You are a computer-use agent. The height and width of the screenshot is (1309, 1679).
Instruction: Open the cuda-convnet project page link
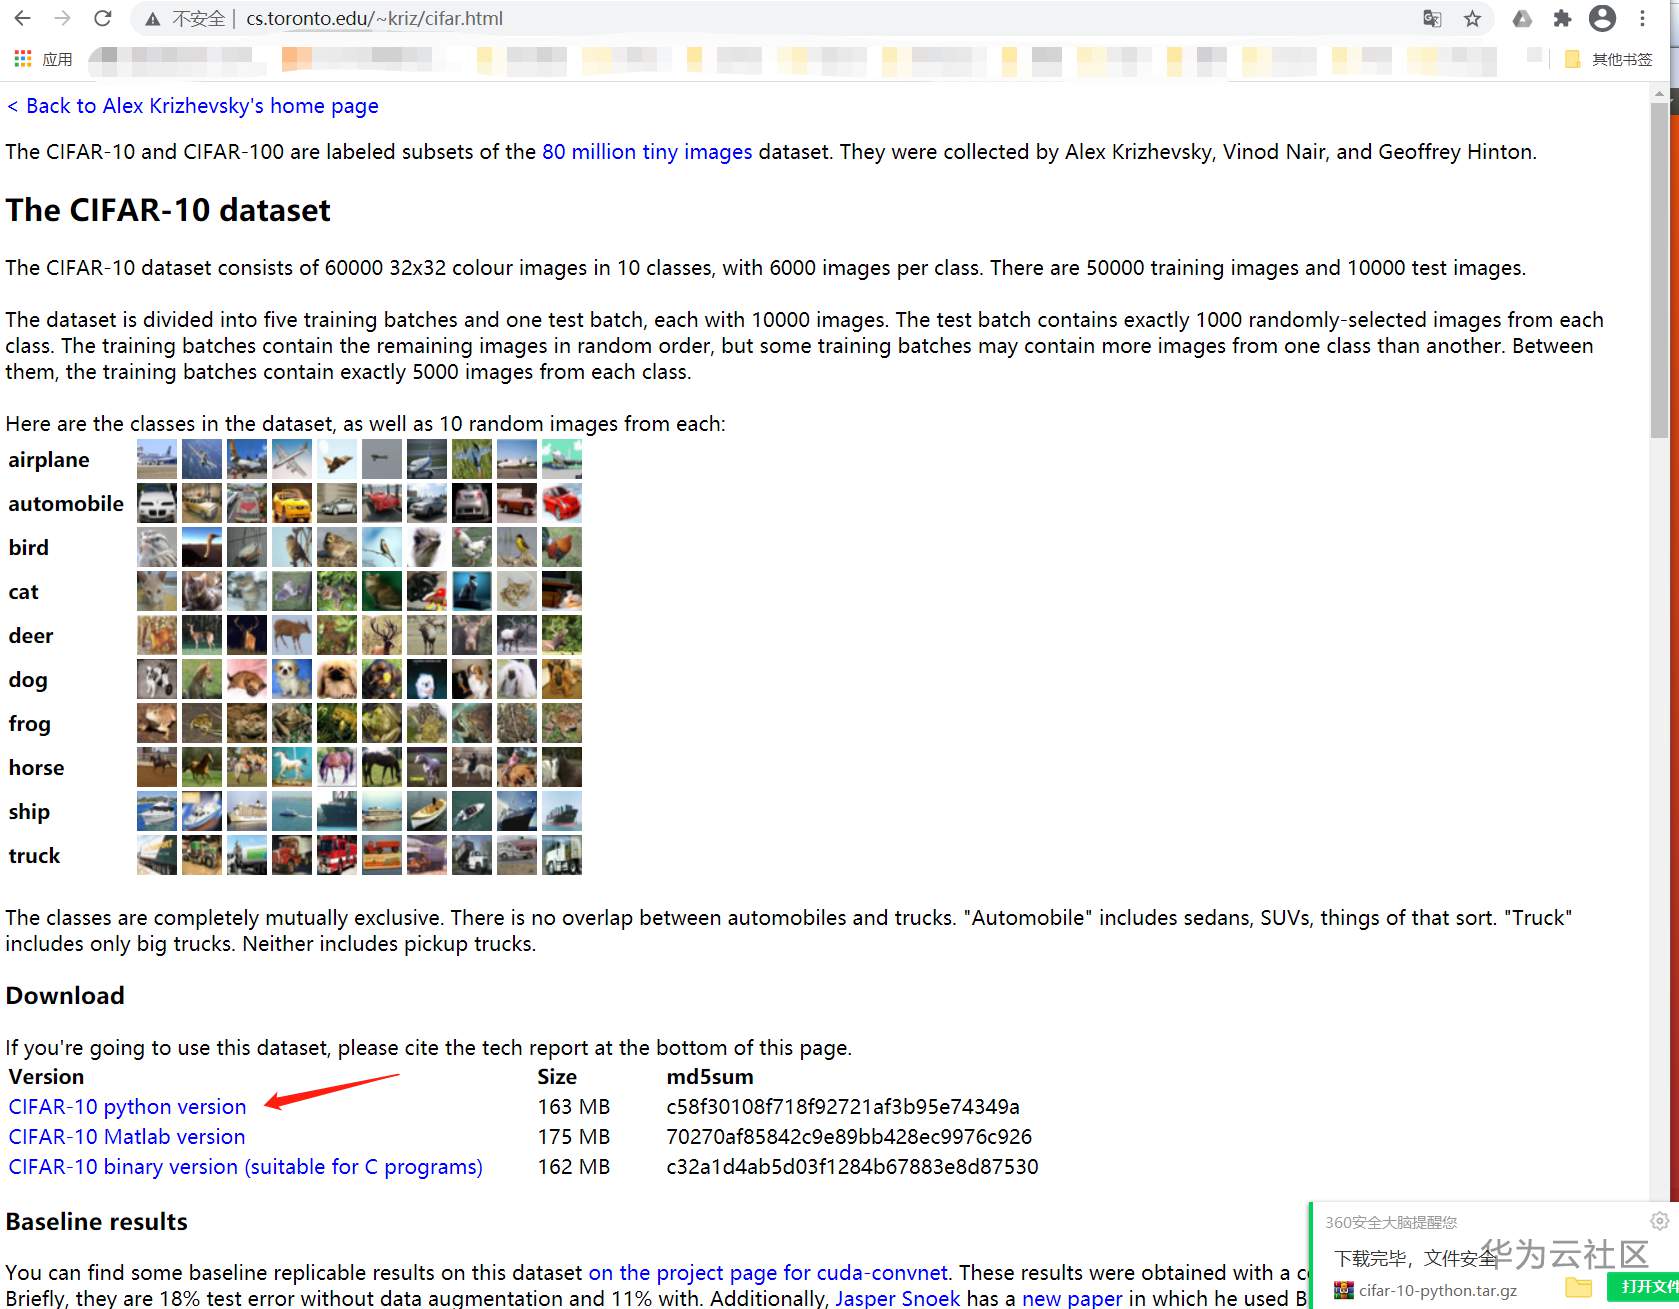768,1272
